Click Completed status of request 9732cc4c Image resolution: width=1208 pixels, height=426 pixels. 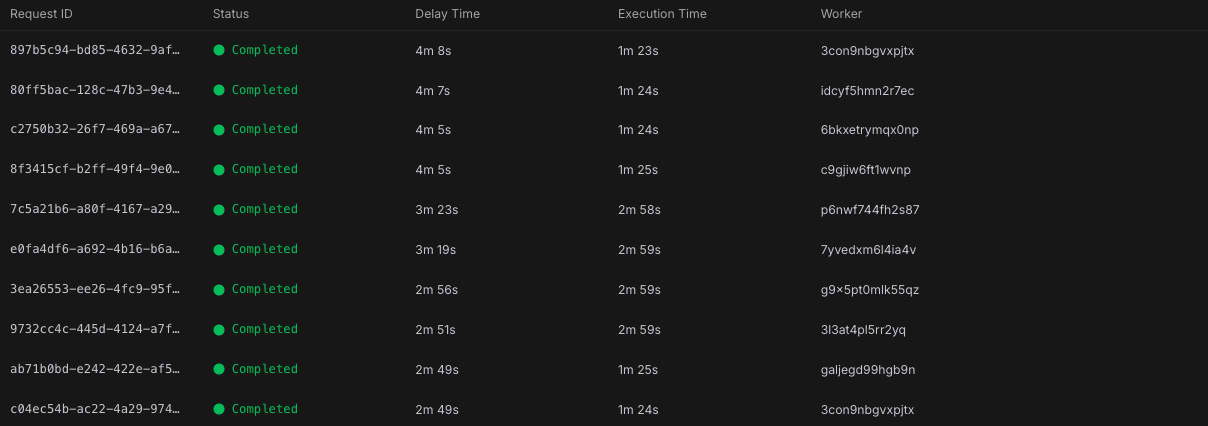coord(264,329)
